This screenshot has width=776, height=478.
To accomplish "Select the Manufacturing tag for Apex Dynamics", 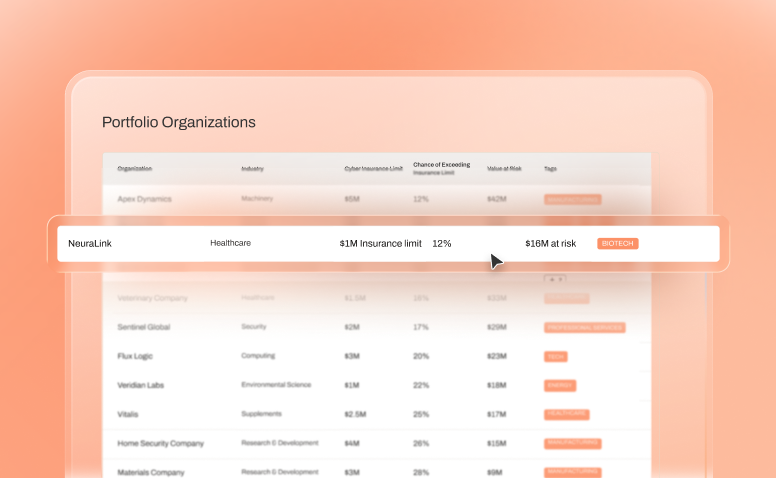I will [x=572, y=199].
